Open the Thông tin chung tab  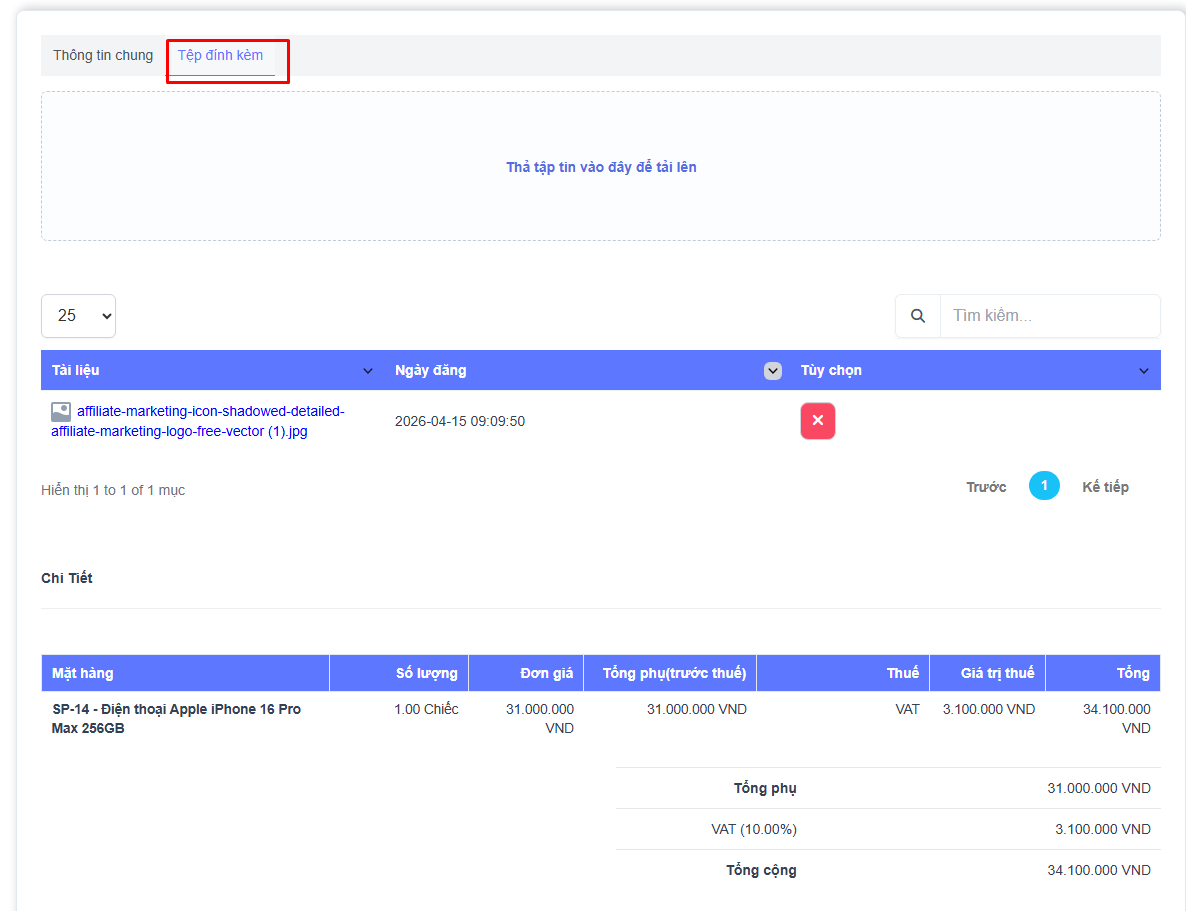103,55
